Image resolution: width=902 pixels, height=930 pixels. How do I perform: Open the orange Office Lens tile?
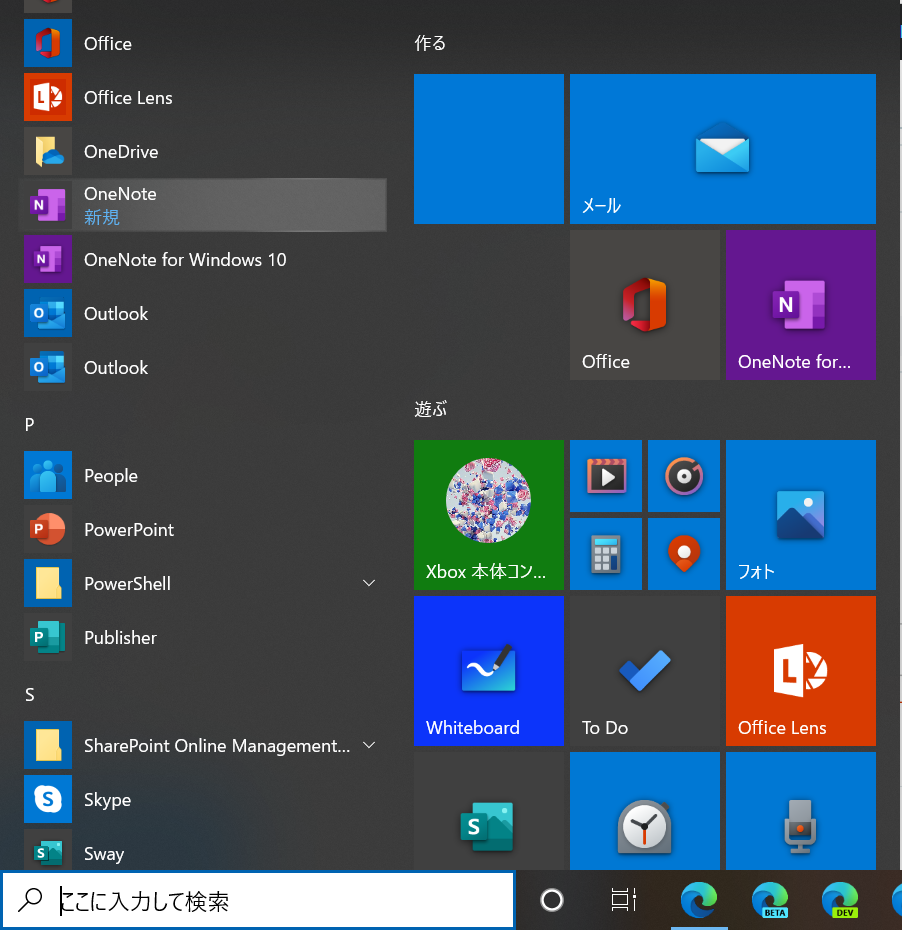[x=801, y=671]
